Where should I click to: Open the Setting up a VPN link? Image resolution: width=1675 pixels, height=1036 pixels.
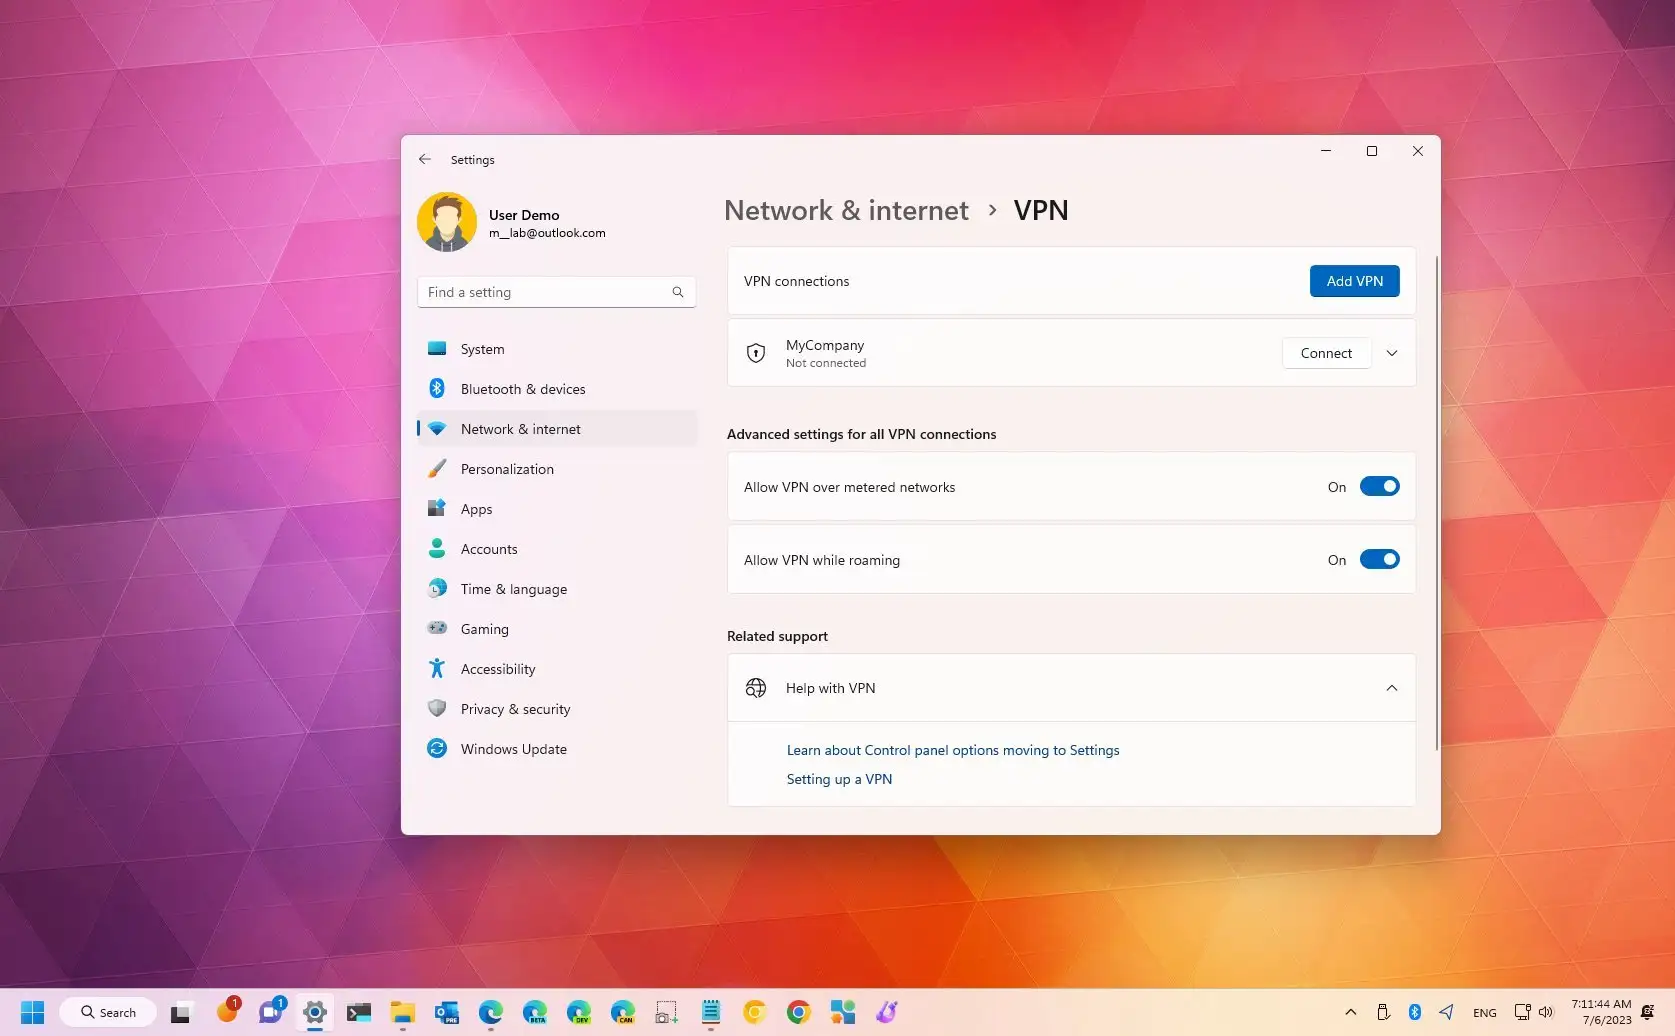pyautogui.click(x=839, y=779)
